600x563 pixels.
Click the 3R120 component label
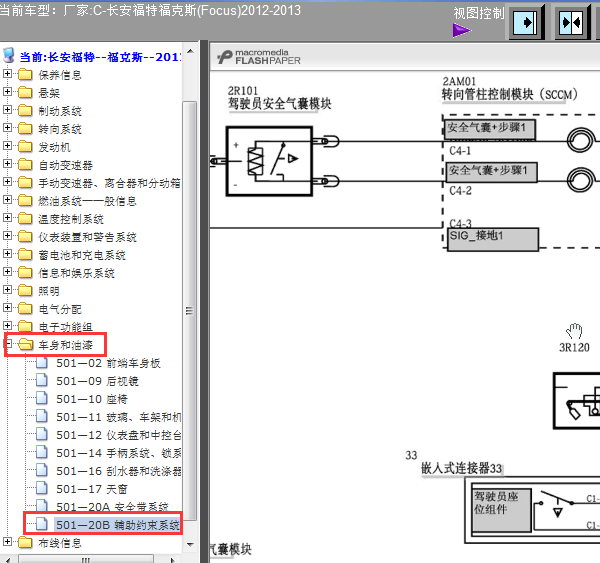[574, 347]
